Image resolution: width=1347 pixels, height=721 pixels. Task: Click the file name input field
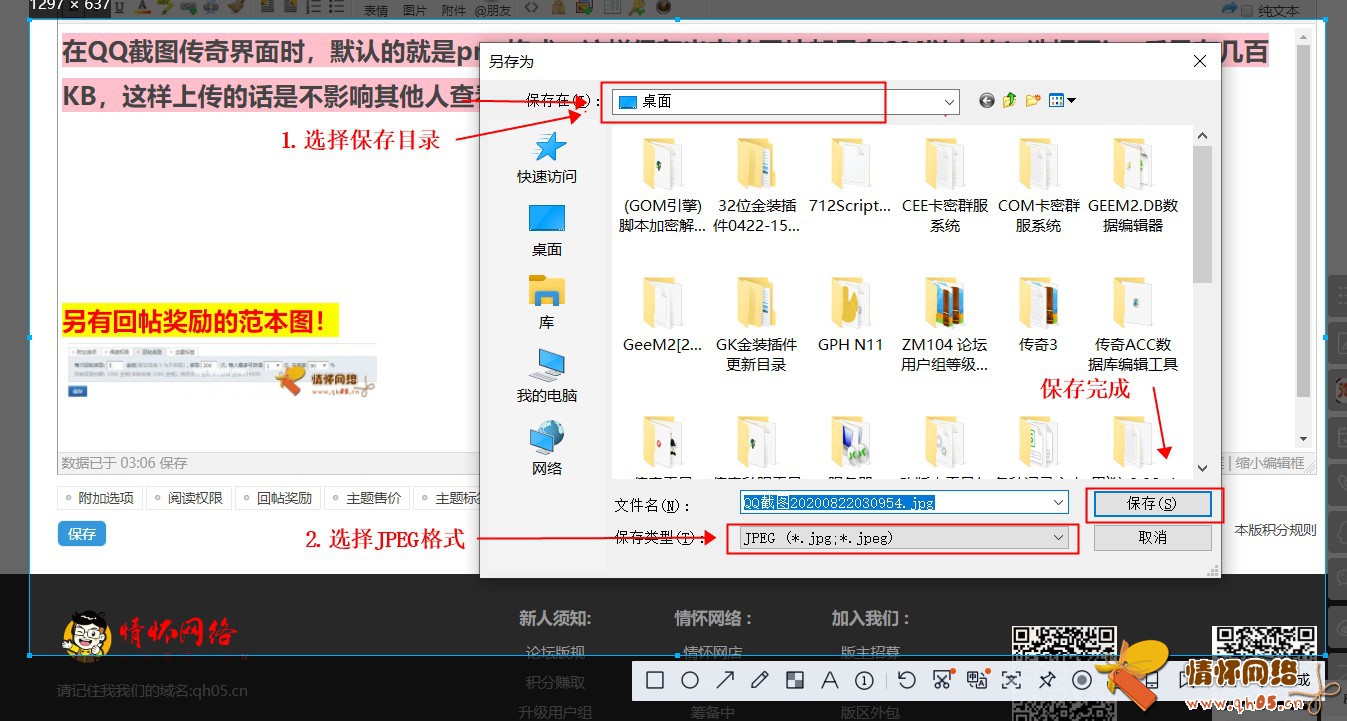click(904, 503)
